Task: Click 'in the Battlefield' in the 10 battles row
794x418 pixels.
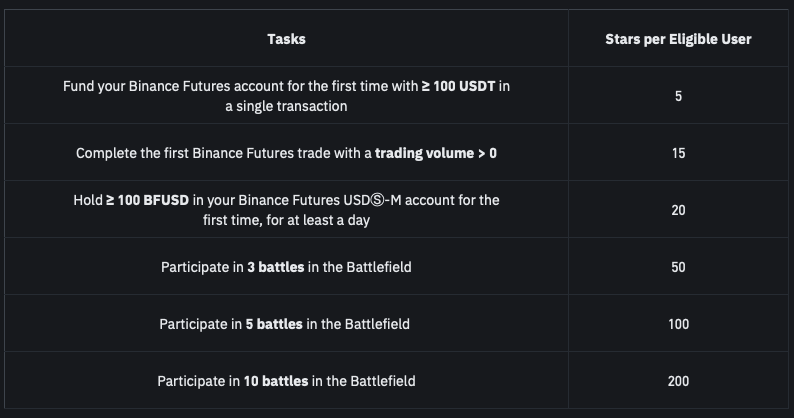Action: pyautogui.click(x=364, y=381)
